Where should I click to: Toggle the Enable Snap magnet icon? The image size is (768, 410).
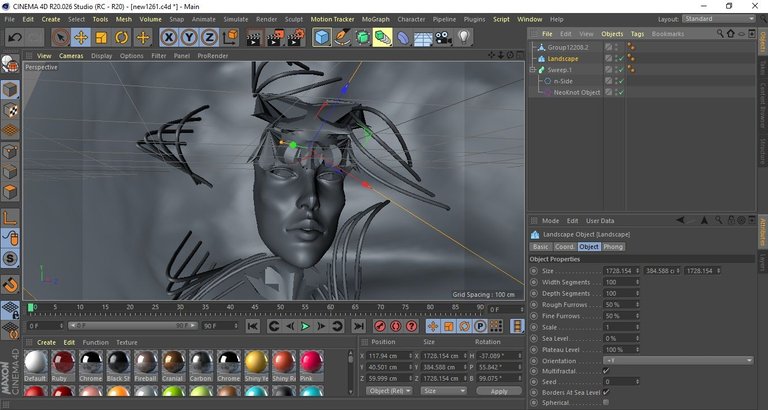(10, 284)
